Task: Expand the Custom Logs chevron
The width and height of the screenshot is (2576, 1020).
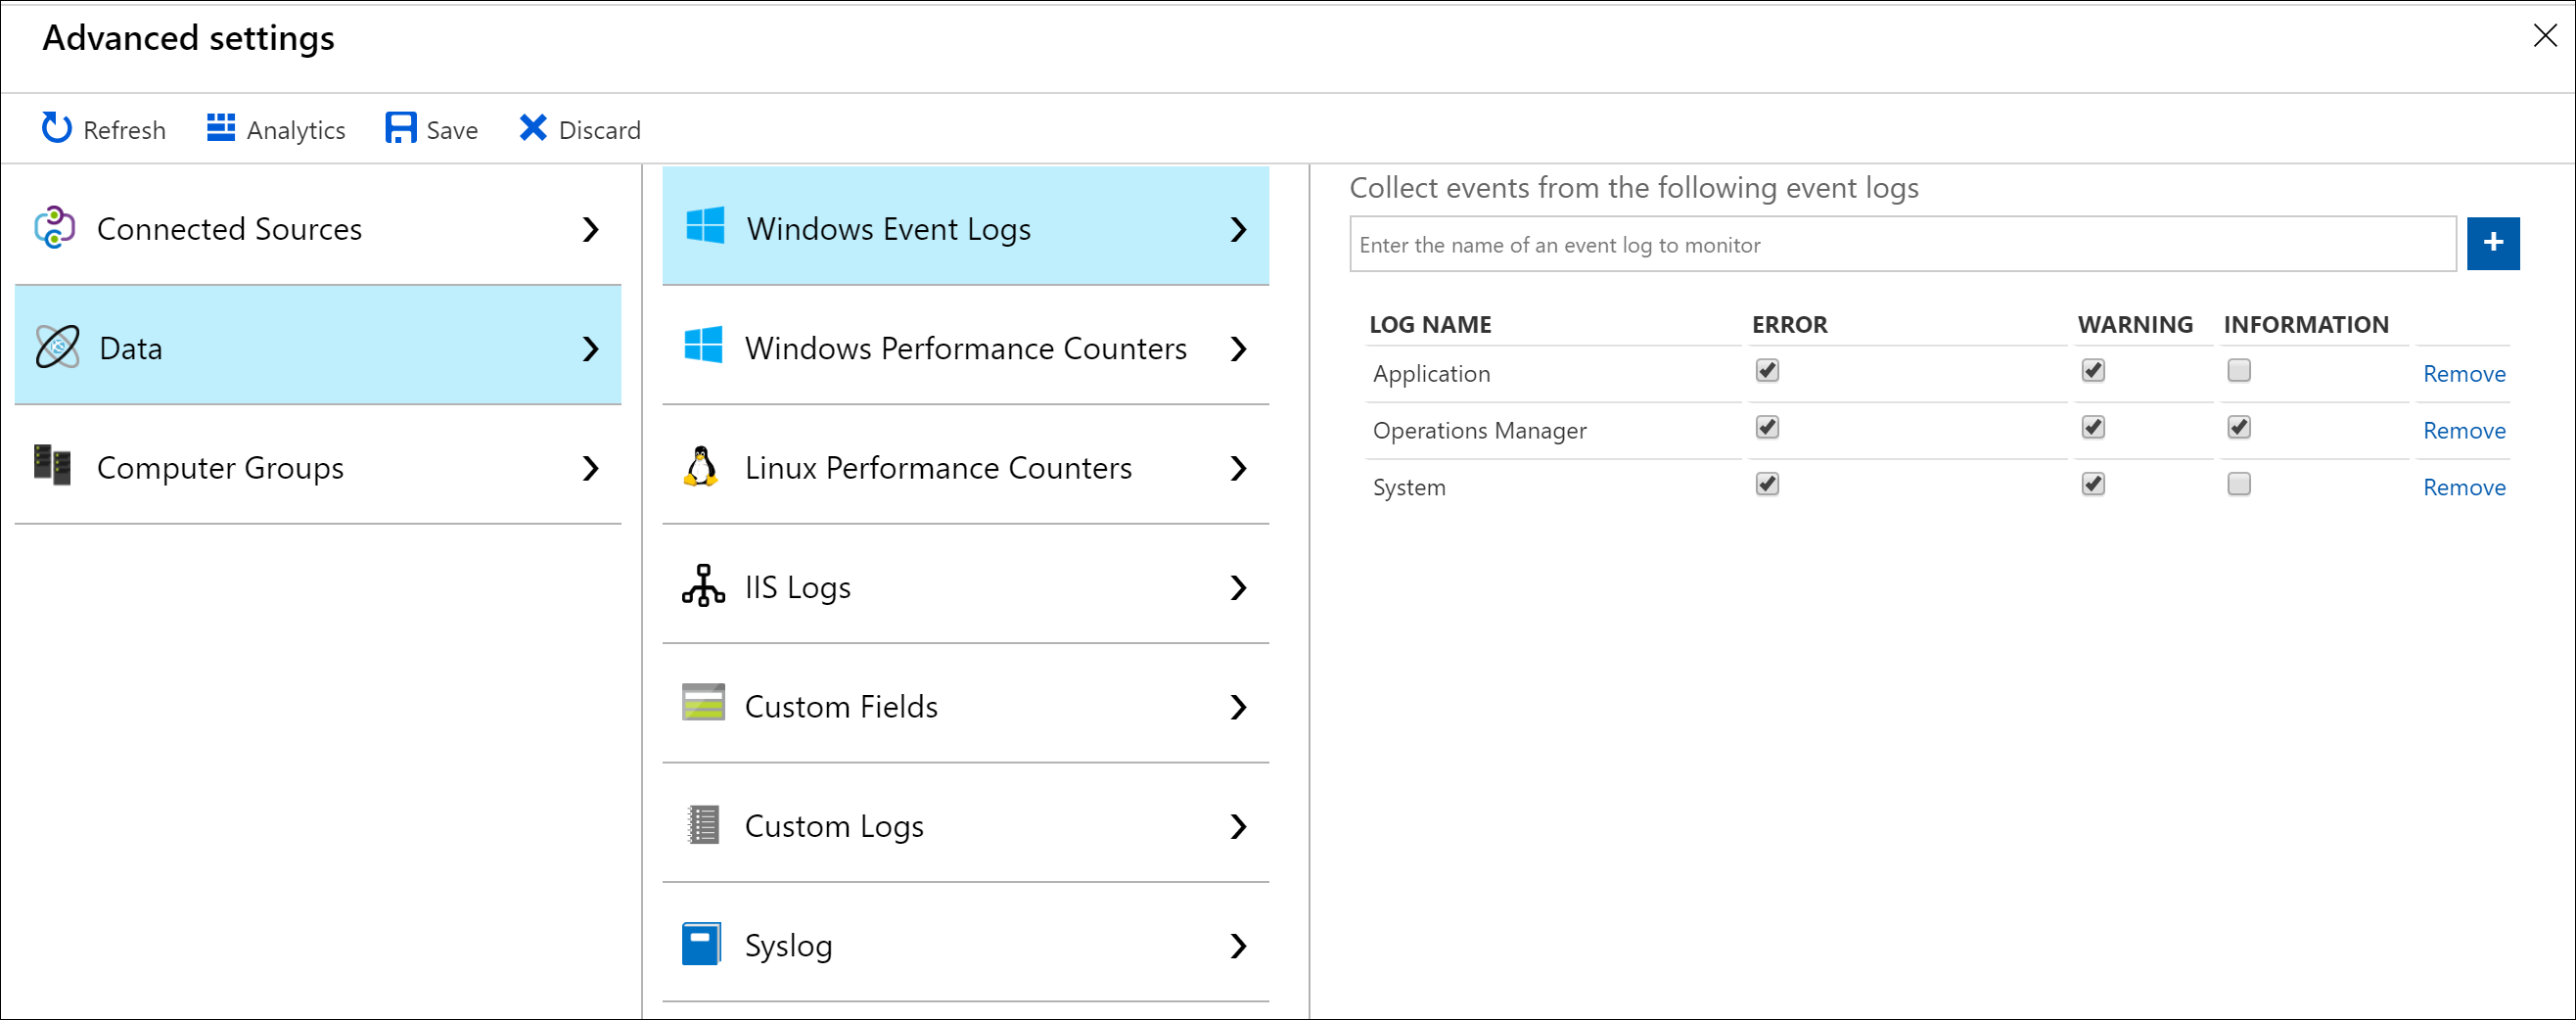Action: click(1239, 827)
